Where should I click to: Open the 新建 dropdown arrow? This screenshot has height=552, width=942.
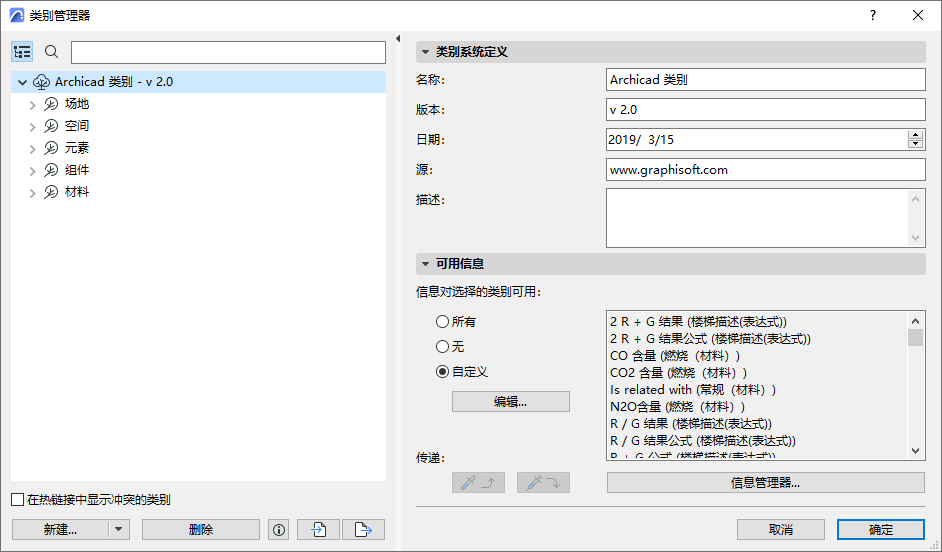(x=118, y=530)
